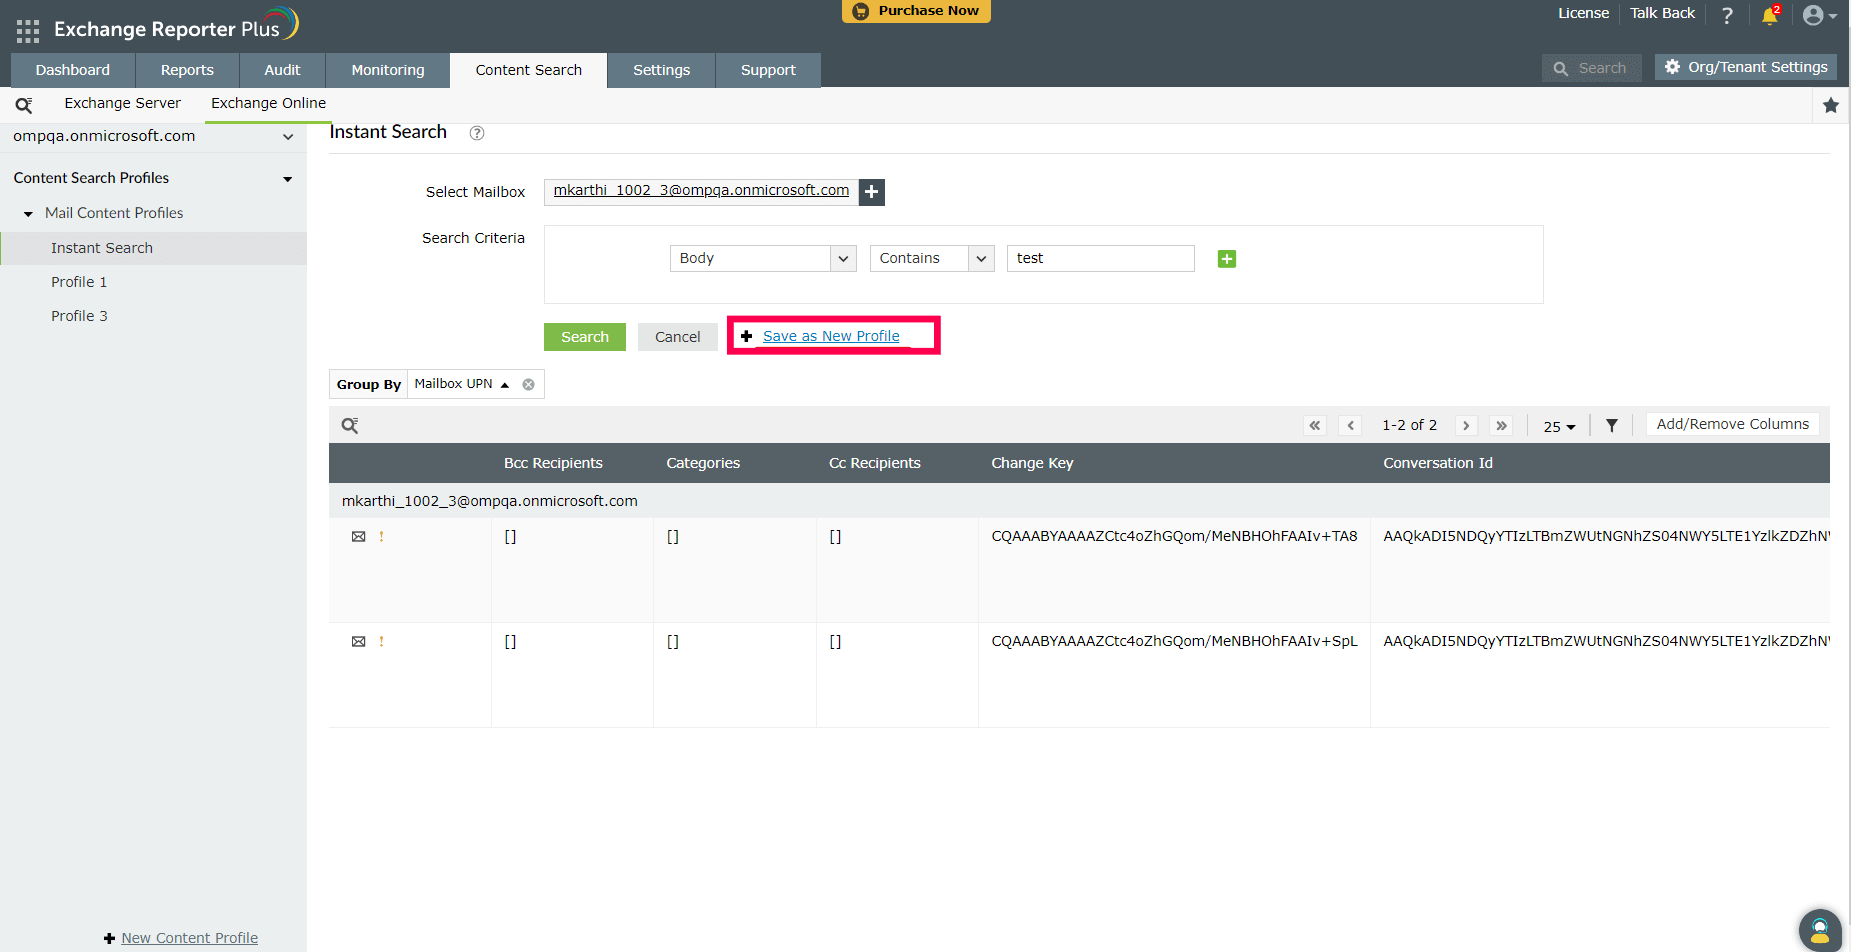
Task: Click the search value field containing test
Action: click(x=1099, y=258)
